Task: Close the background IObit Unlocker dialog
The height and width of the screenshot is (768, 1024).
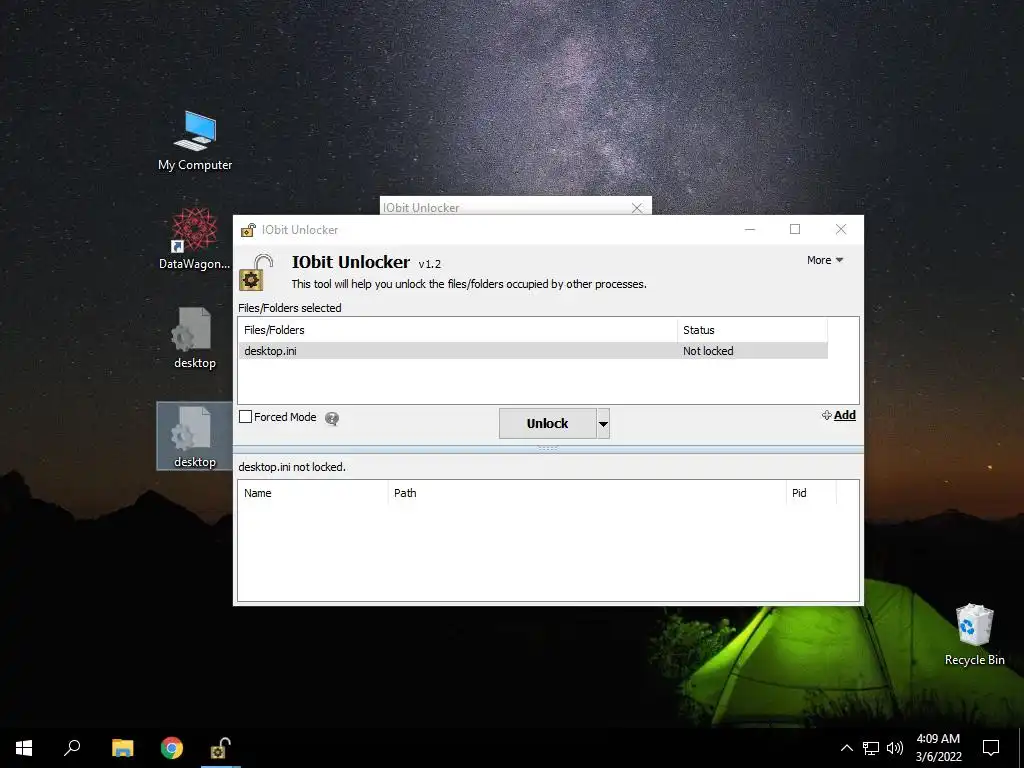Action: [x=637, y=208]
